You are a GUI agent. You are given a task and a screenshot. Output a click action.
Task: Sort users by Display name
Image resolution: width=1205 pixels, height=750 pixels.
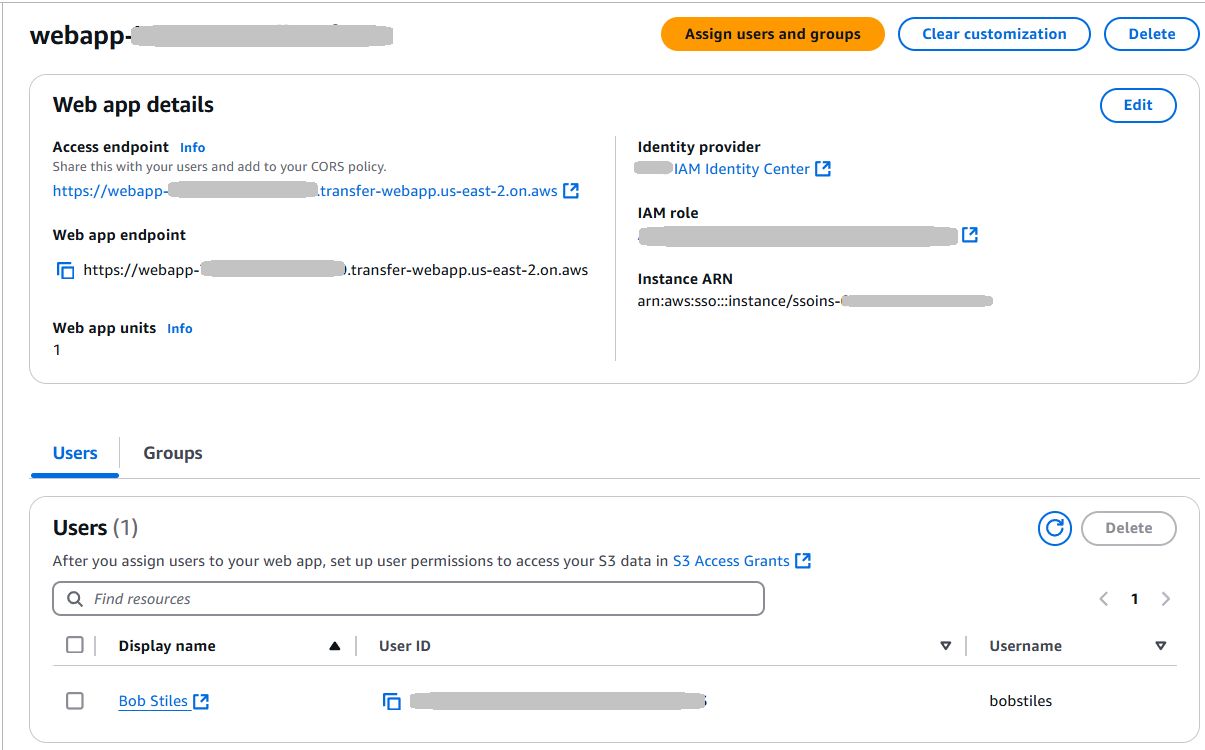pos(335,646)
